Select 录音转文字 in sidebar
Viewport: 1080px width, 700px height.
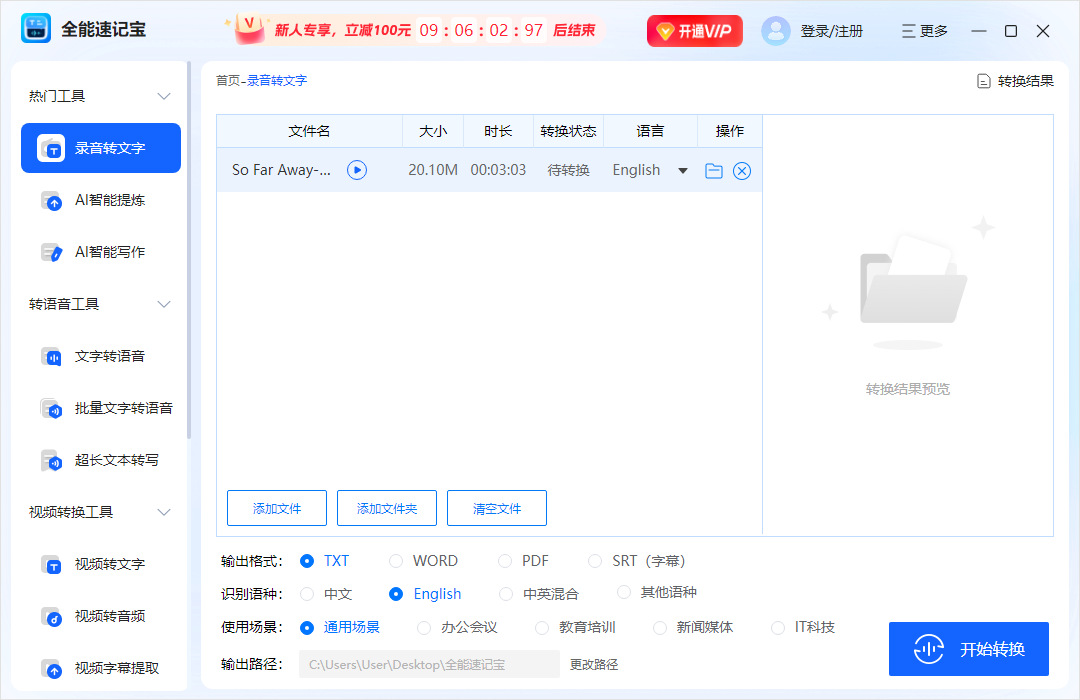[101, 148]
